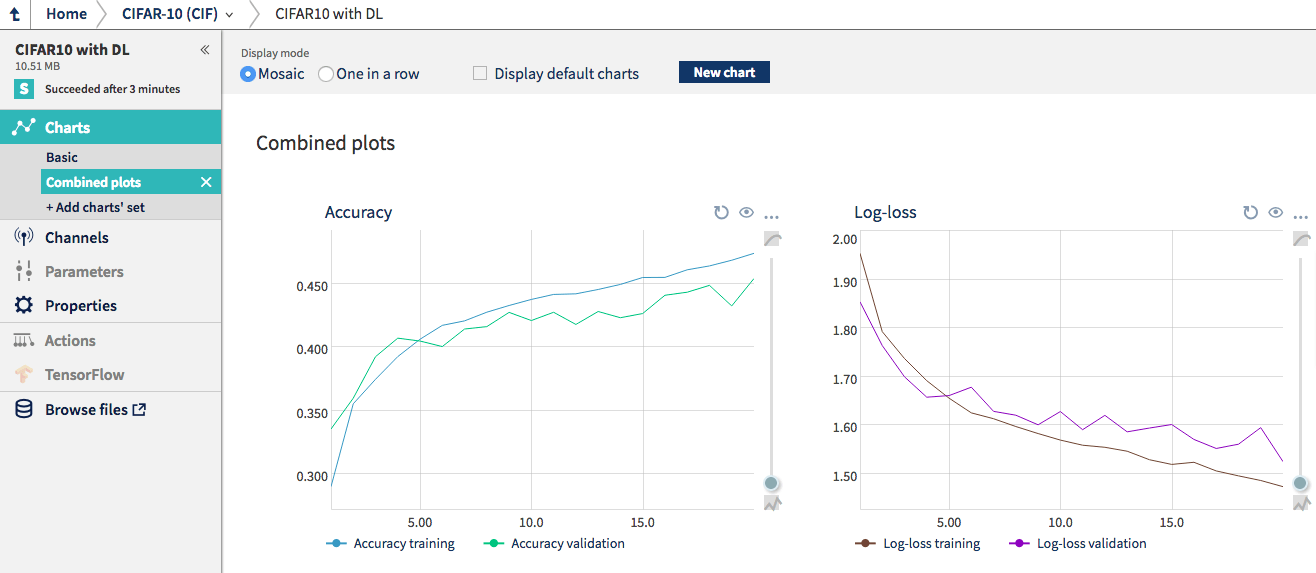Viewport: 1316px width, 573px height.
Task: Switch to the Basic charts set
Action: coord(62,157)
